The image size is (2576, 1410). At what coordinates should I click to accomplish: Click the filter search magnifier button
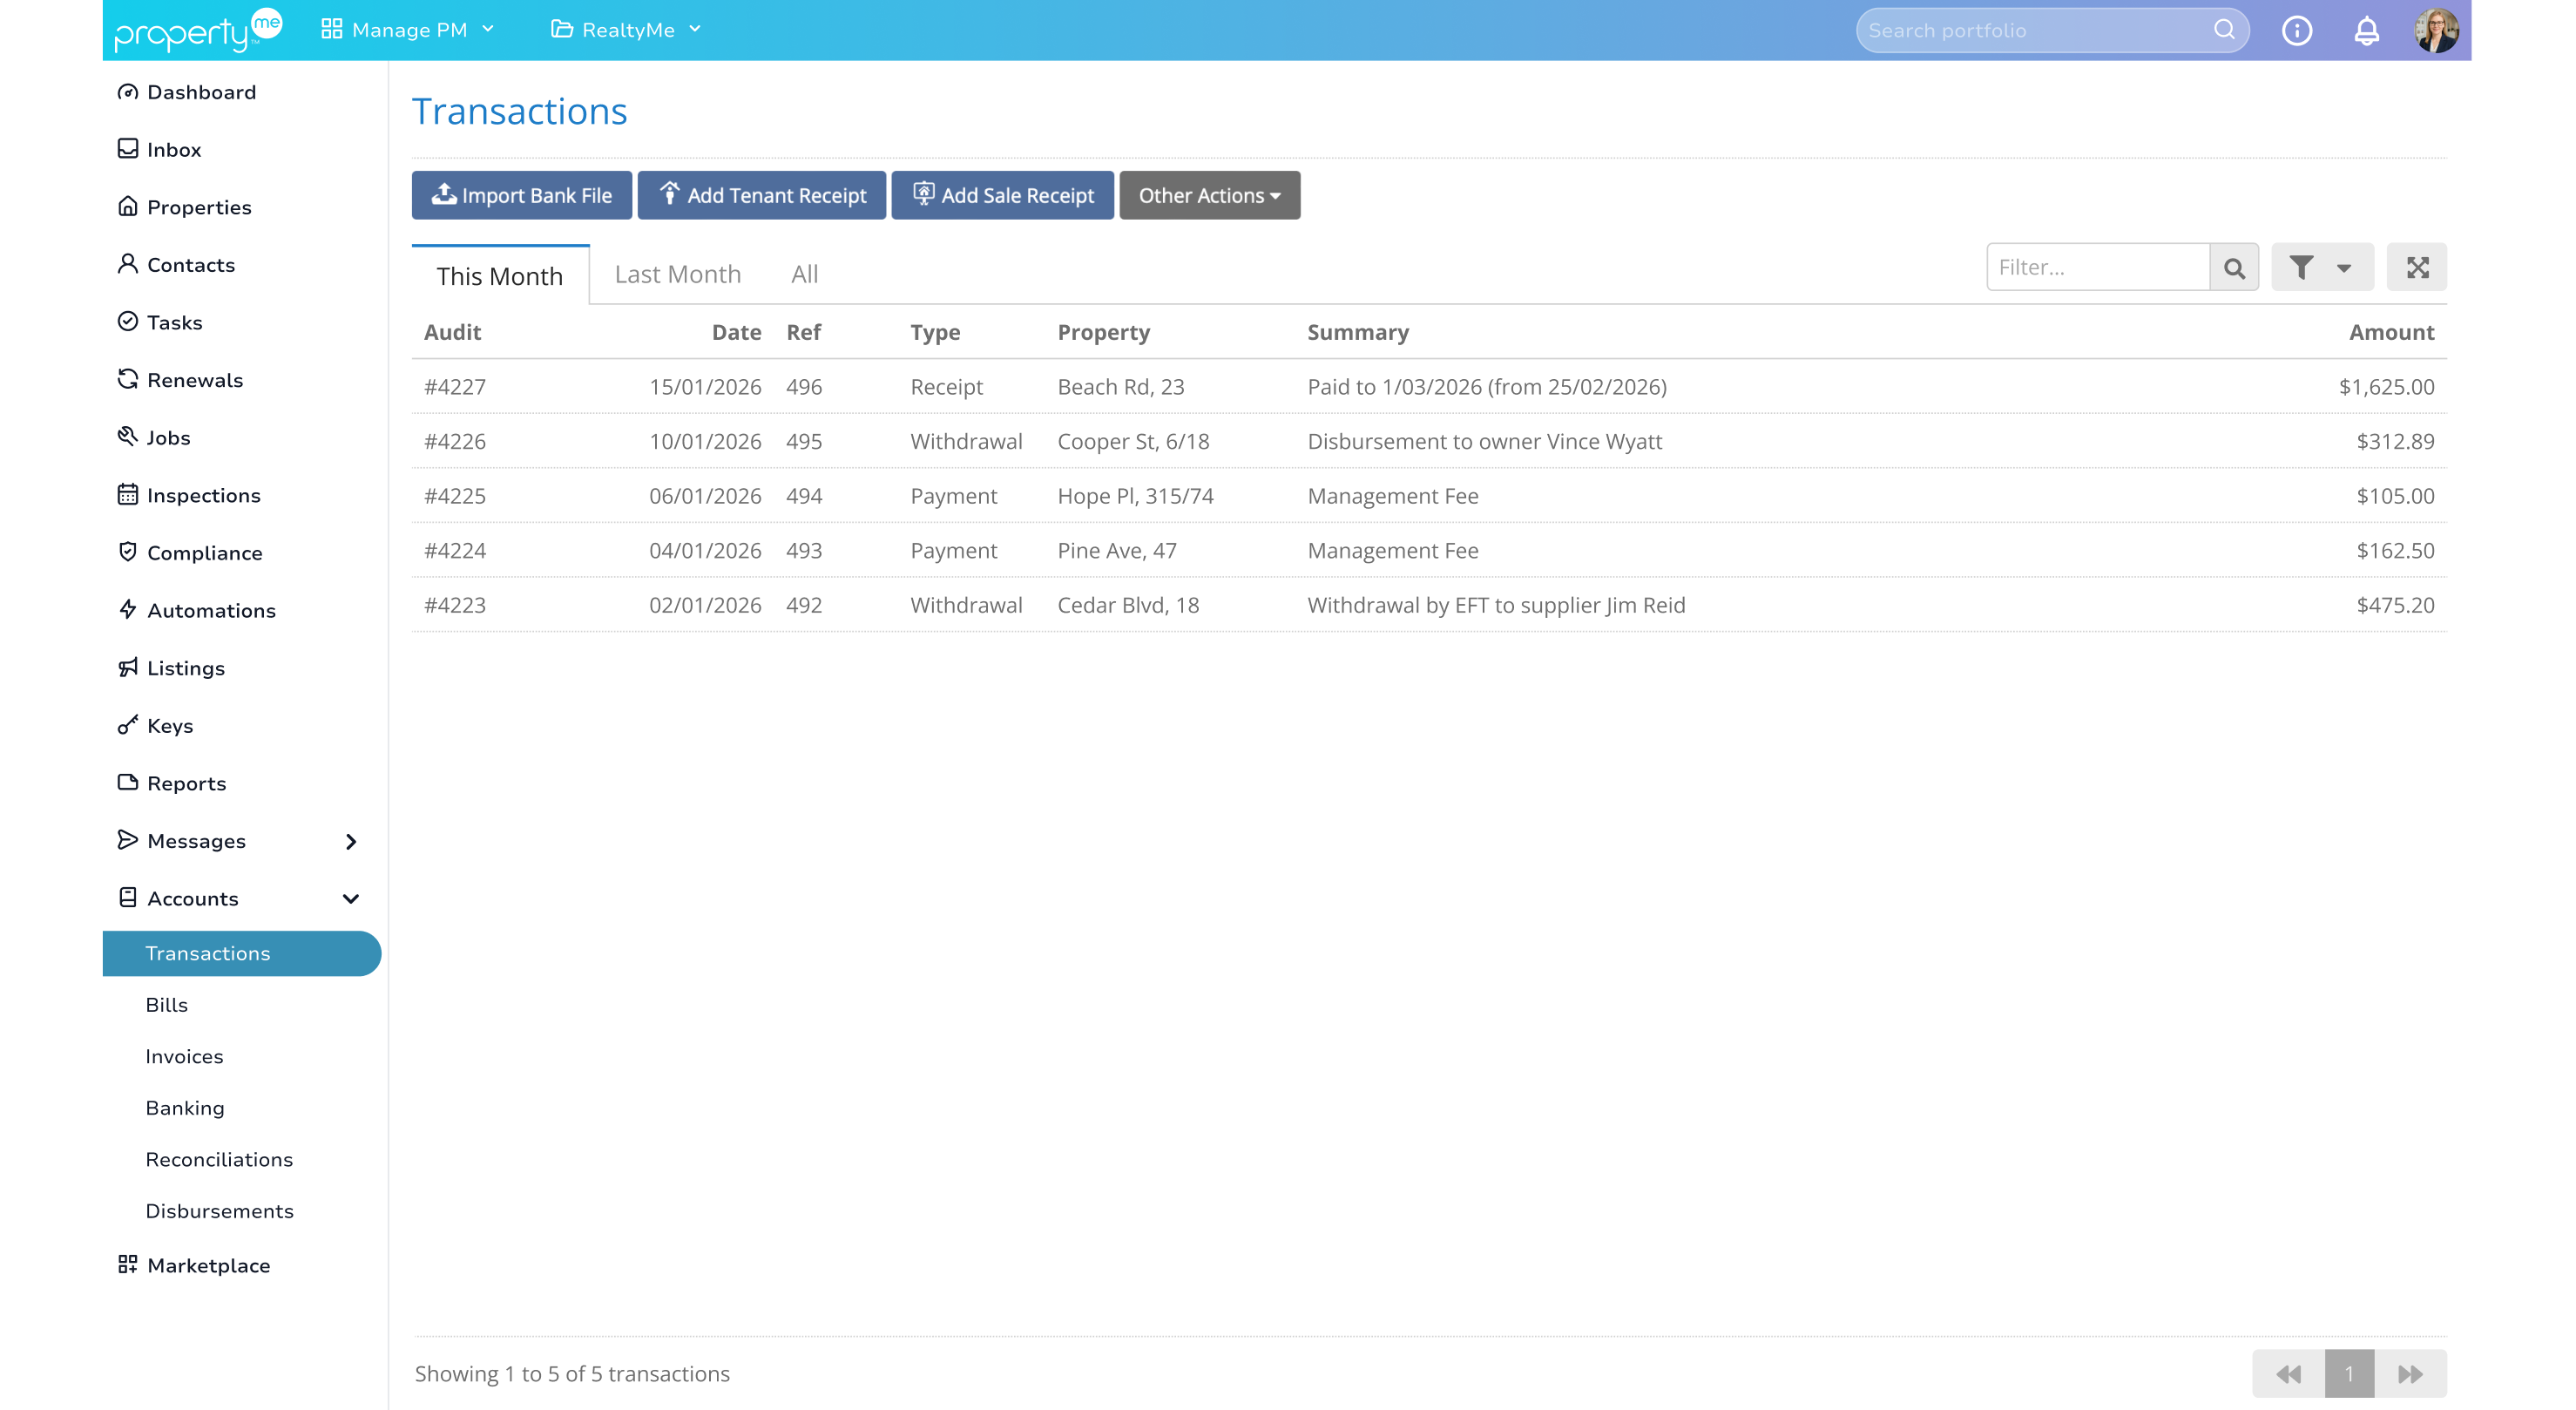point(2234,267)
